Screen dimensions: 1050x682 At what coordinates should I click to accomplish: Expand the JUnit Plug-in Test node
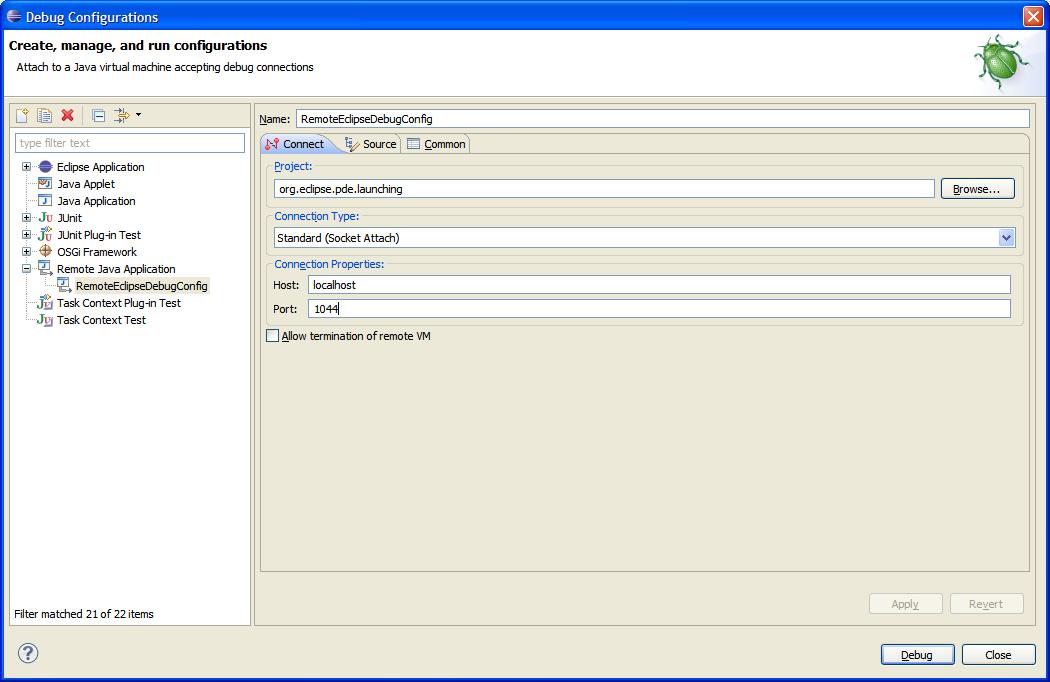pos(26,234)
